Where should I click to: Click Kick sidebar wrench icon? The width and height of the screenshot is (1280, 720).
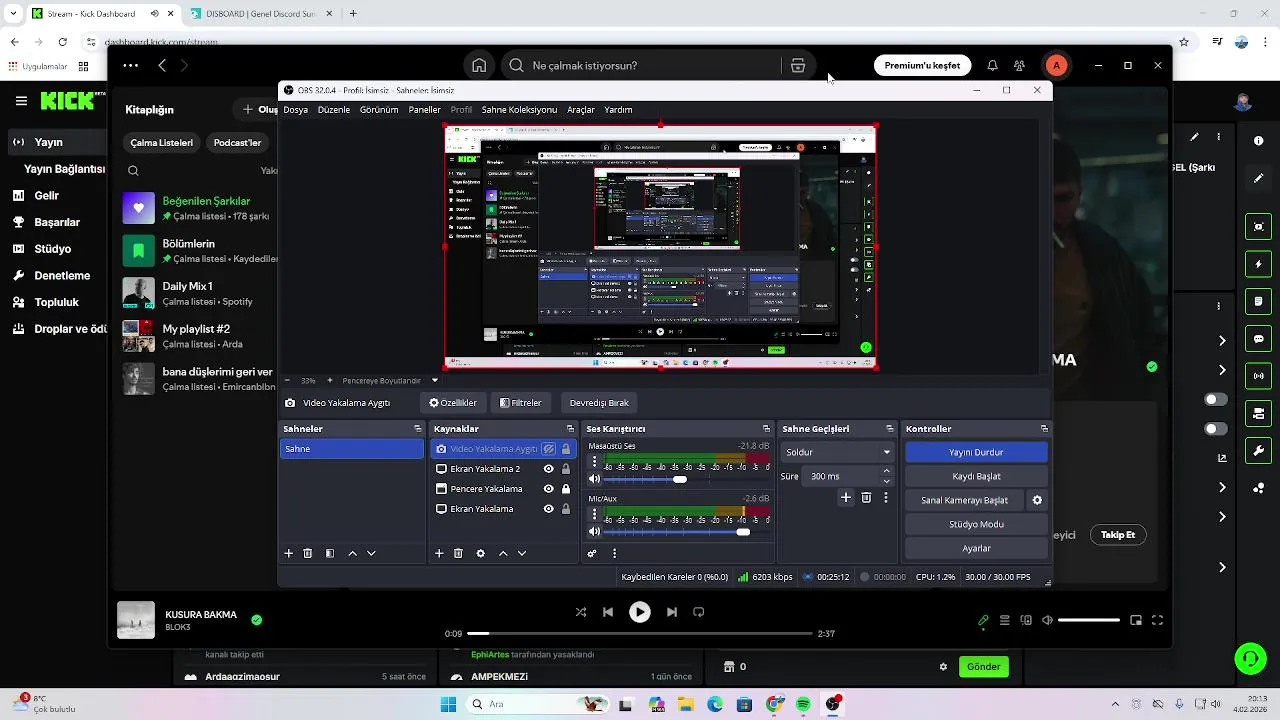coord(1259,450)
